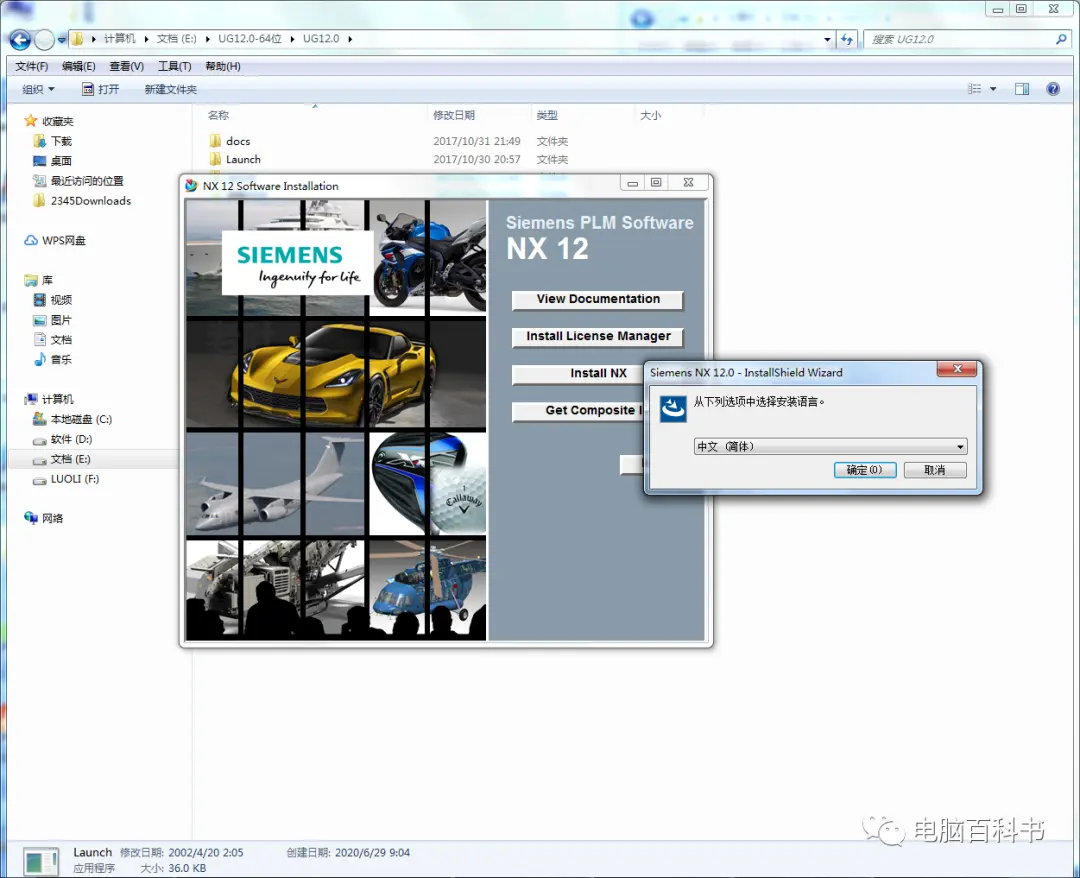1080x878 pixels.
Task: Select 最近访问的位置 in navigation pane
Action: [78, 181]
